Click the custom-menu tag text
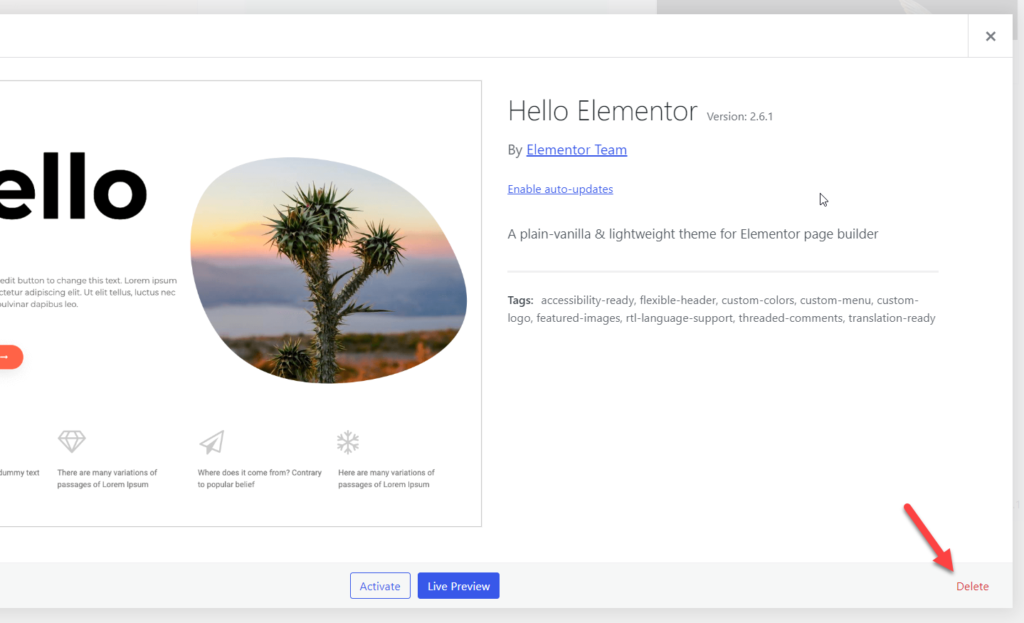The image size is (1024, 623). click(835, 300)
